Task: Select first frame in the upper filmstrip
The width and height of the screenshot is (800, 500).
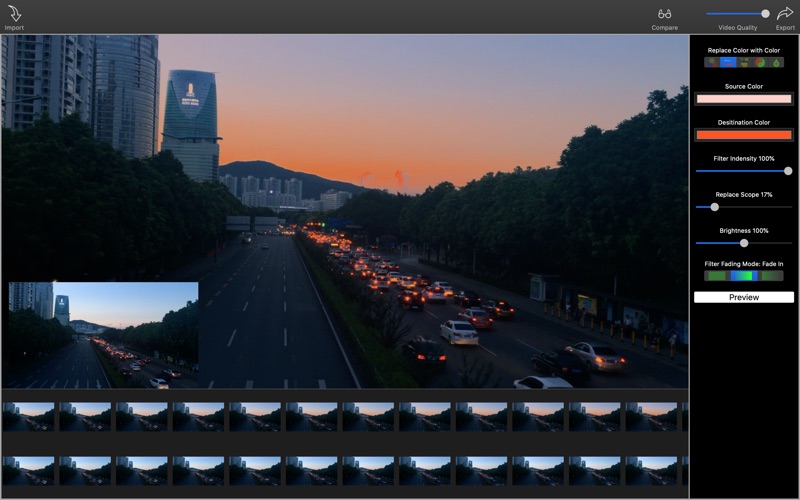Action: [x=28, y=417]
